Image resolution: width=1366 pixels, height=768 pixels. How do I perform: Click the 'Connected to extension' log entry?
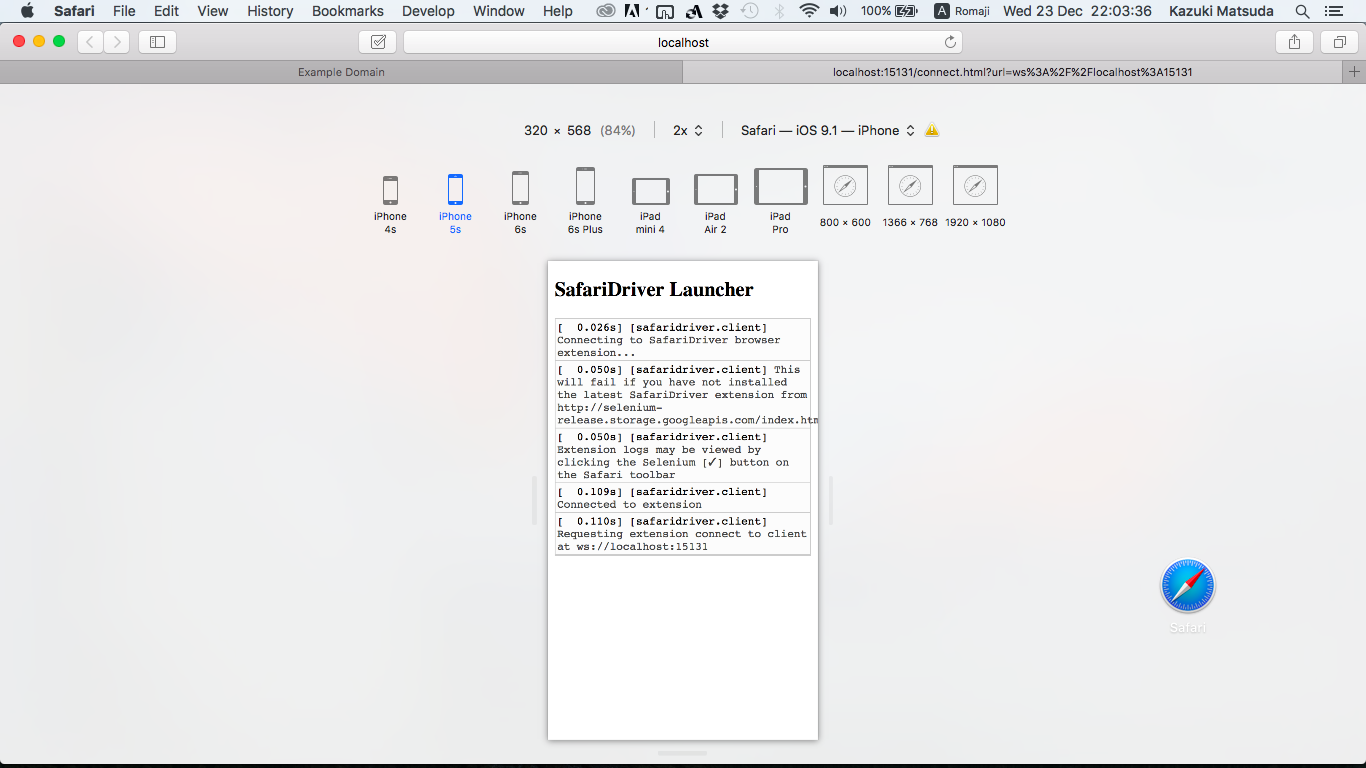pyautogui.click(x=682, y=498)
